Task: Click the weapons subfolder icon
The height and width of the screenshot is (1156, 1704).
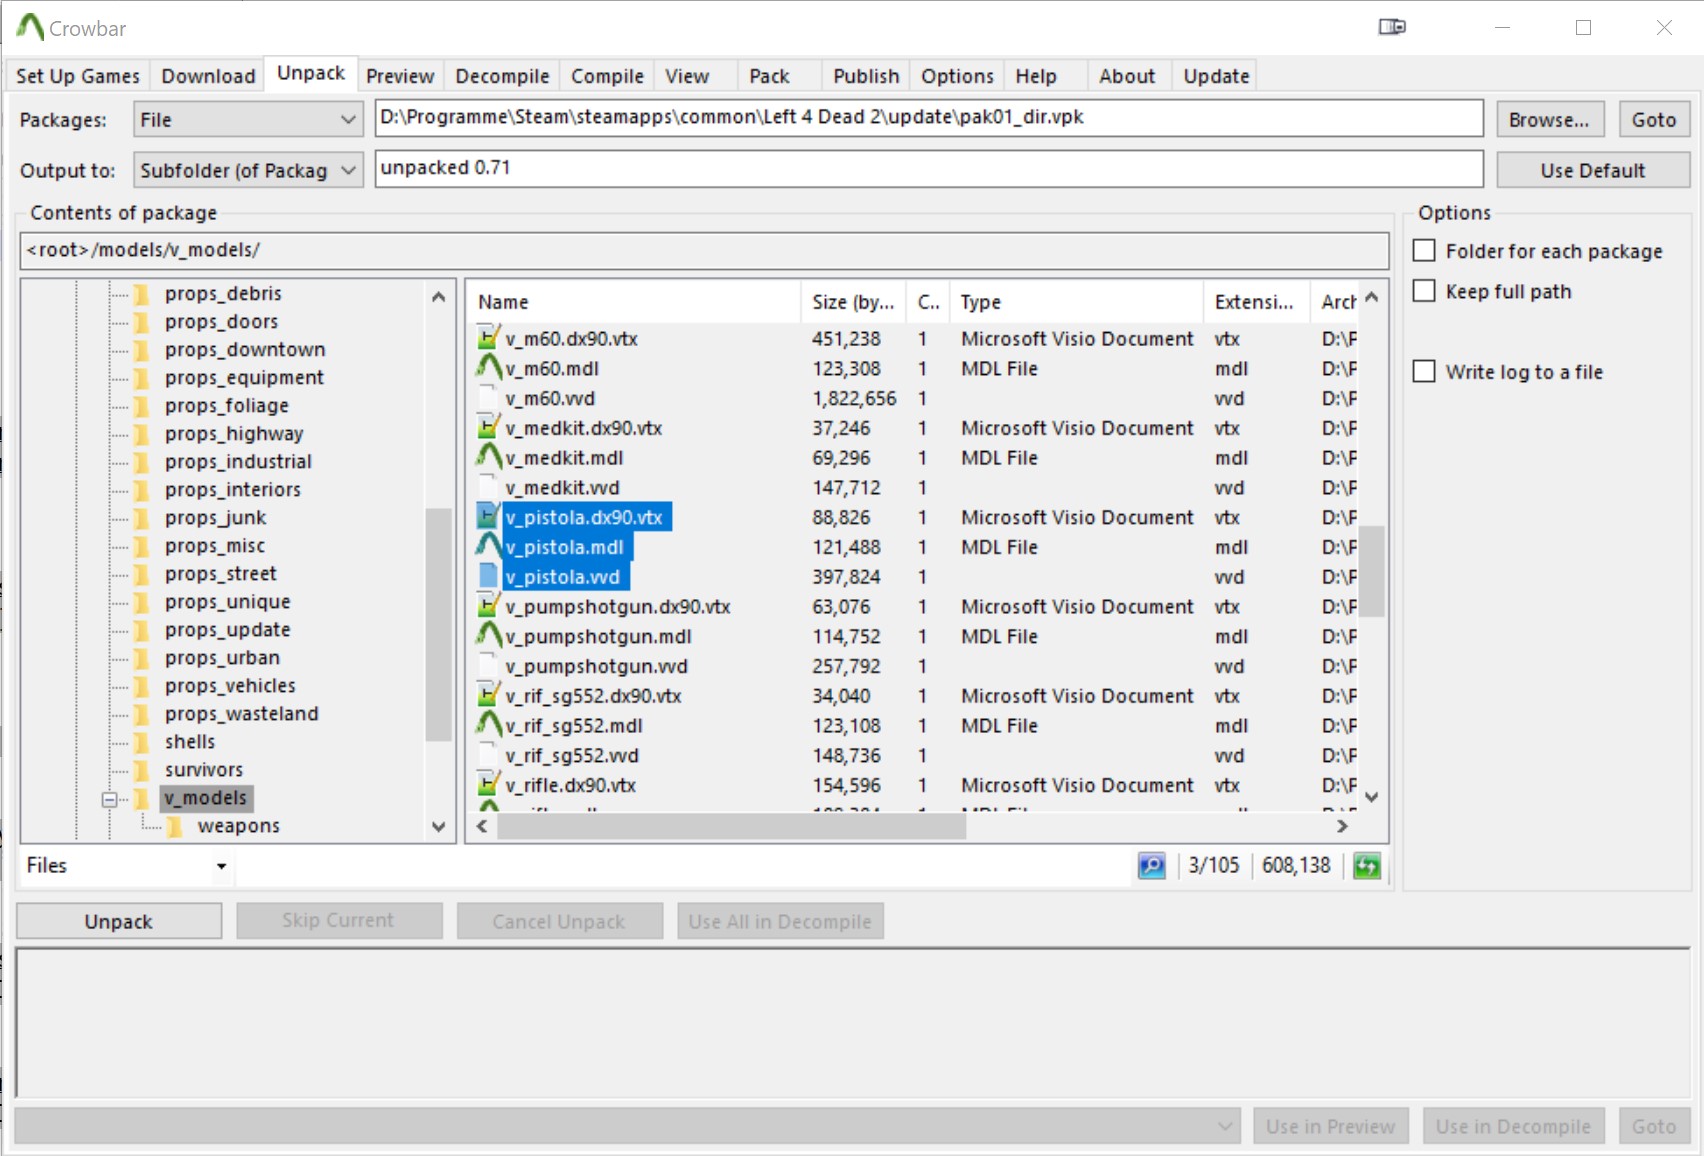Action: [x=176, y=826]
